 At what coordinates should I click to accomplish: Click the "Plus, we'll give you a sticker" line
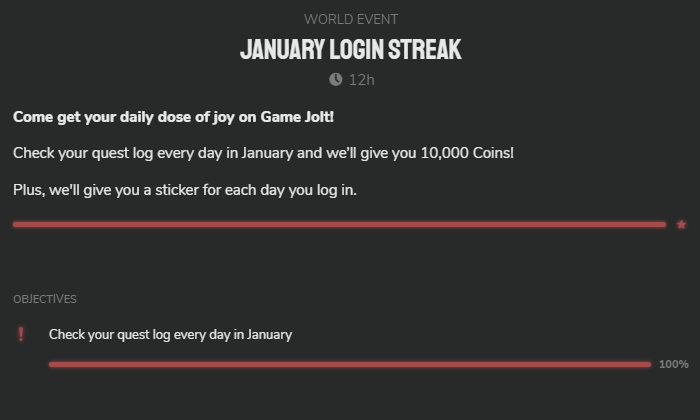184,189
